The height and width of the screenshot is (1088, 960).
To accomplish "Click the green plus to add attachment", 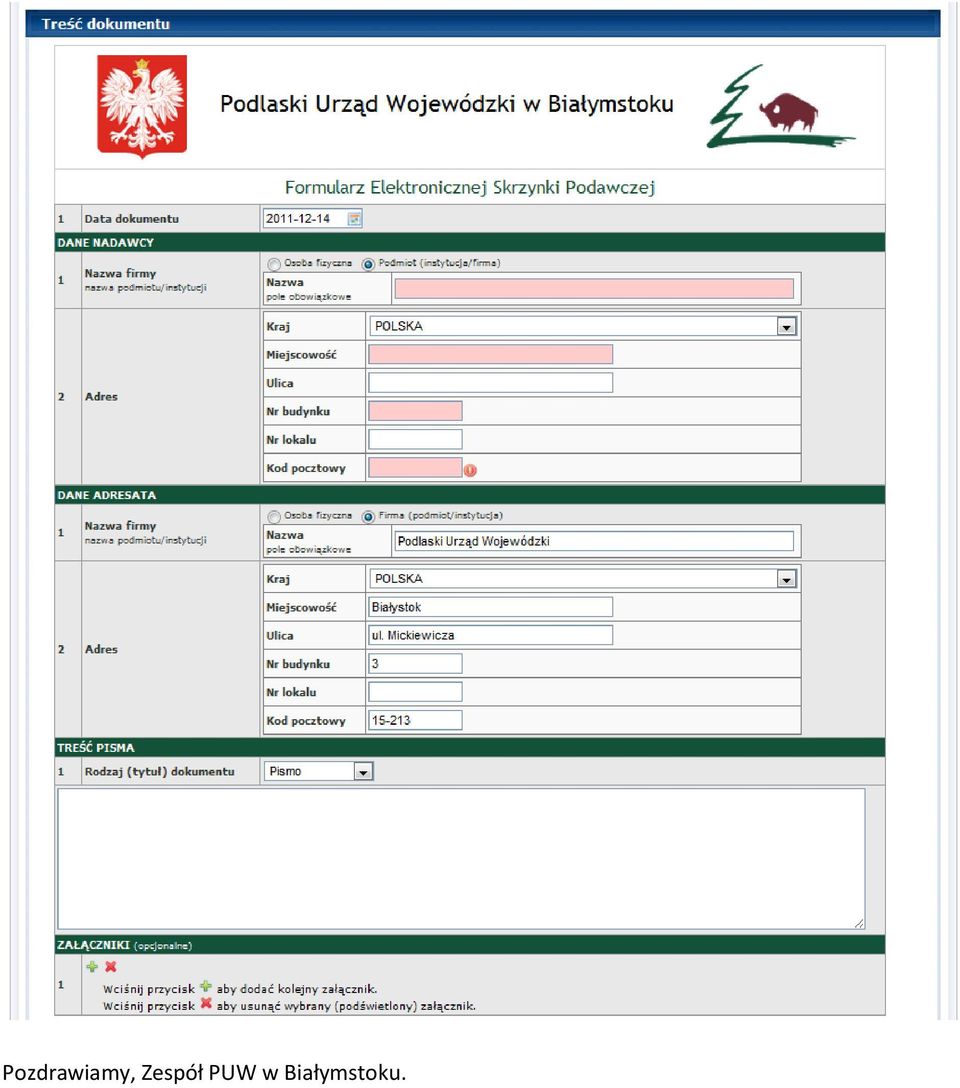I will 92,967.
